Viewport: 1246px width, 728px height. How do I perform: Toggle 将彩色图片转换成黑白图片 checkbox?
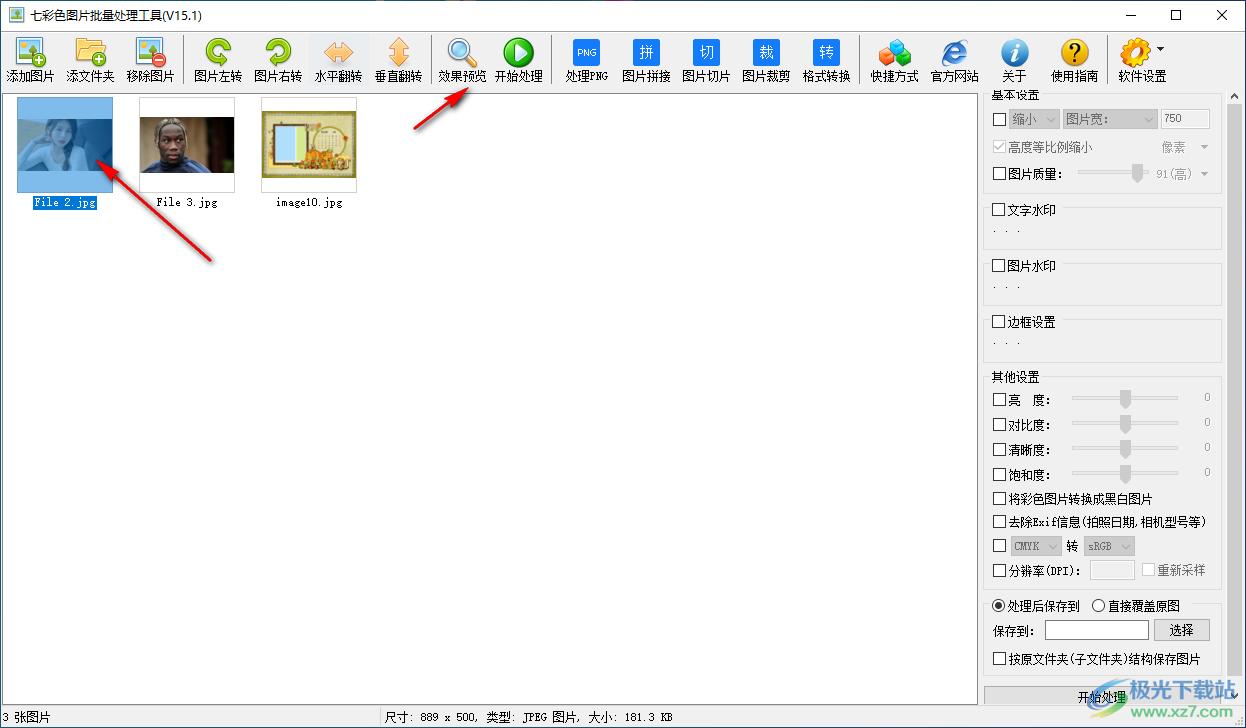pos(999,498)
